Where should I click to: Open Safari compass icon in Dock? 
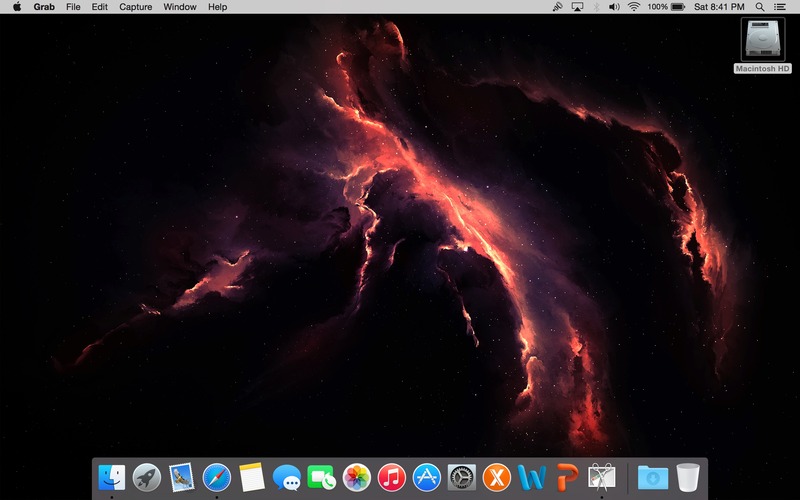217,478
